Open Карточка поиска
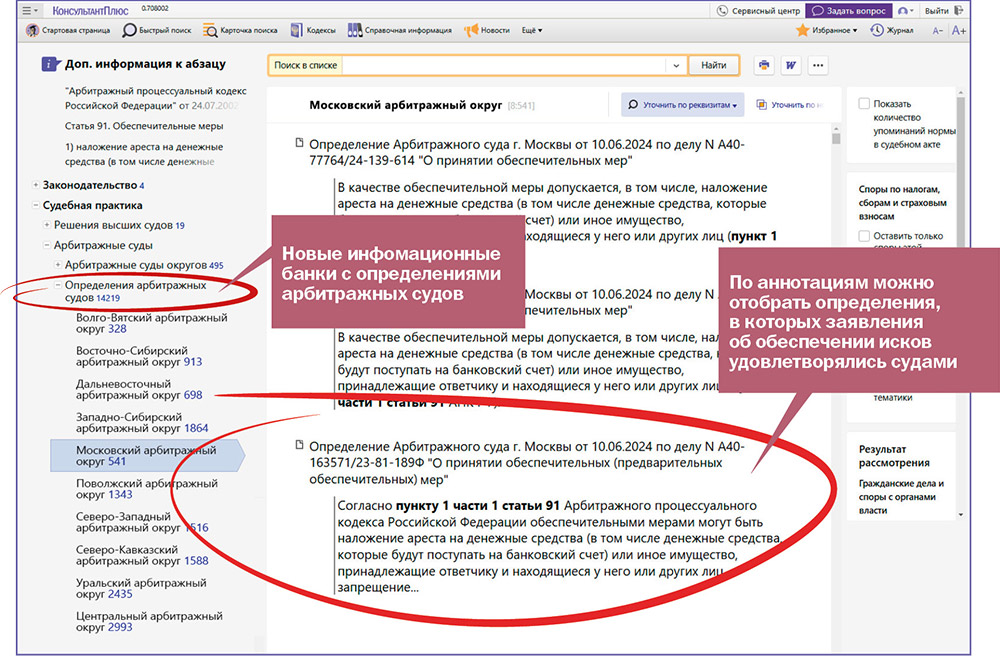 click(240, 30)
